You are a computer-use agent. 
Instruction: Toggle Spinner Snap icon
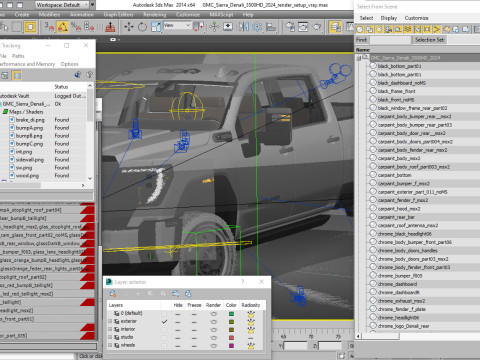pyautogui.click(x=89, y=27)
